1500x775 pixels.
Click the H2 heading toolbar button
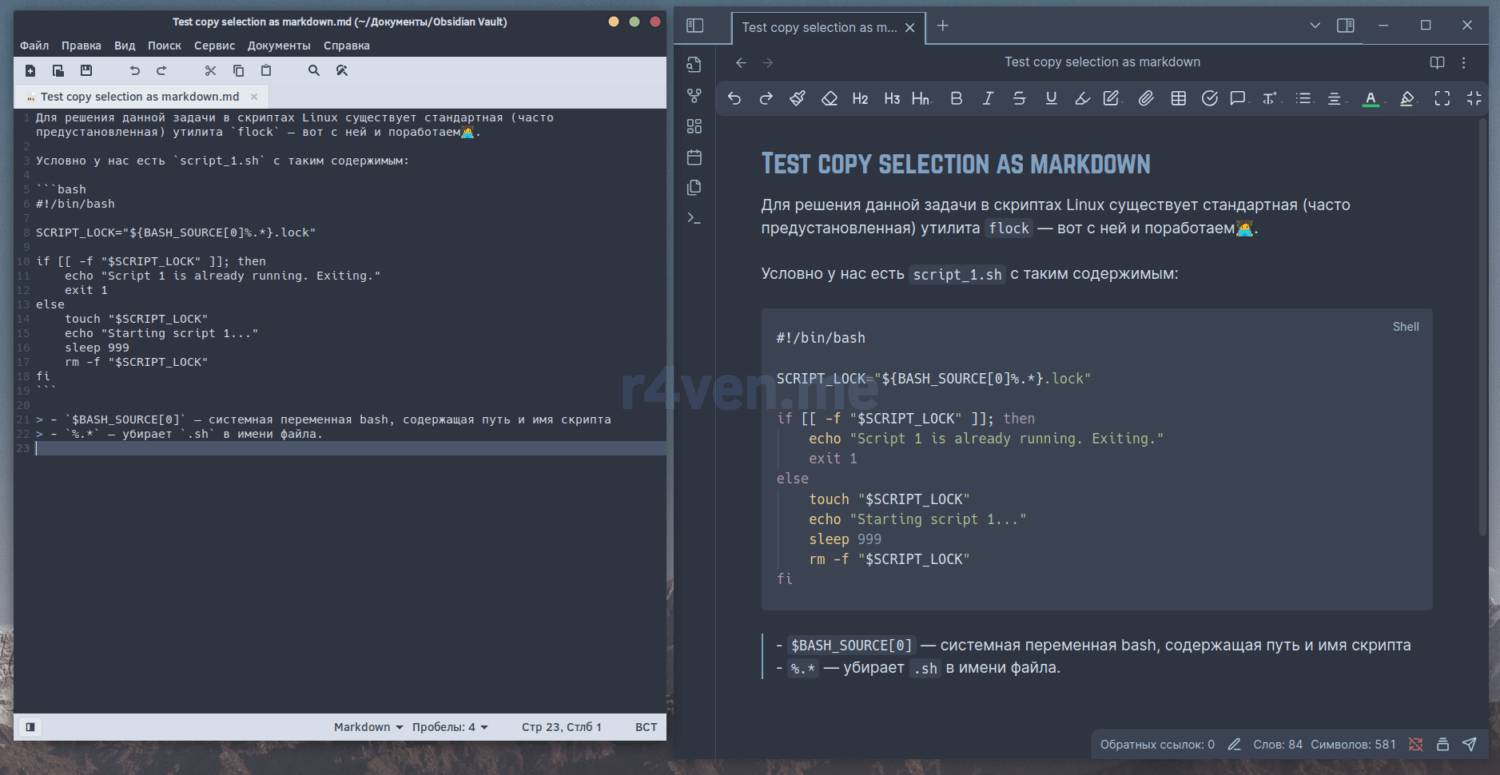click(860, 98)
